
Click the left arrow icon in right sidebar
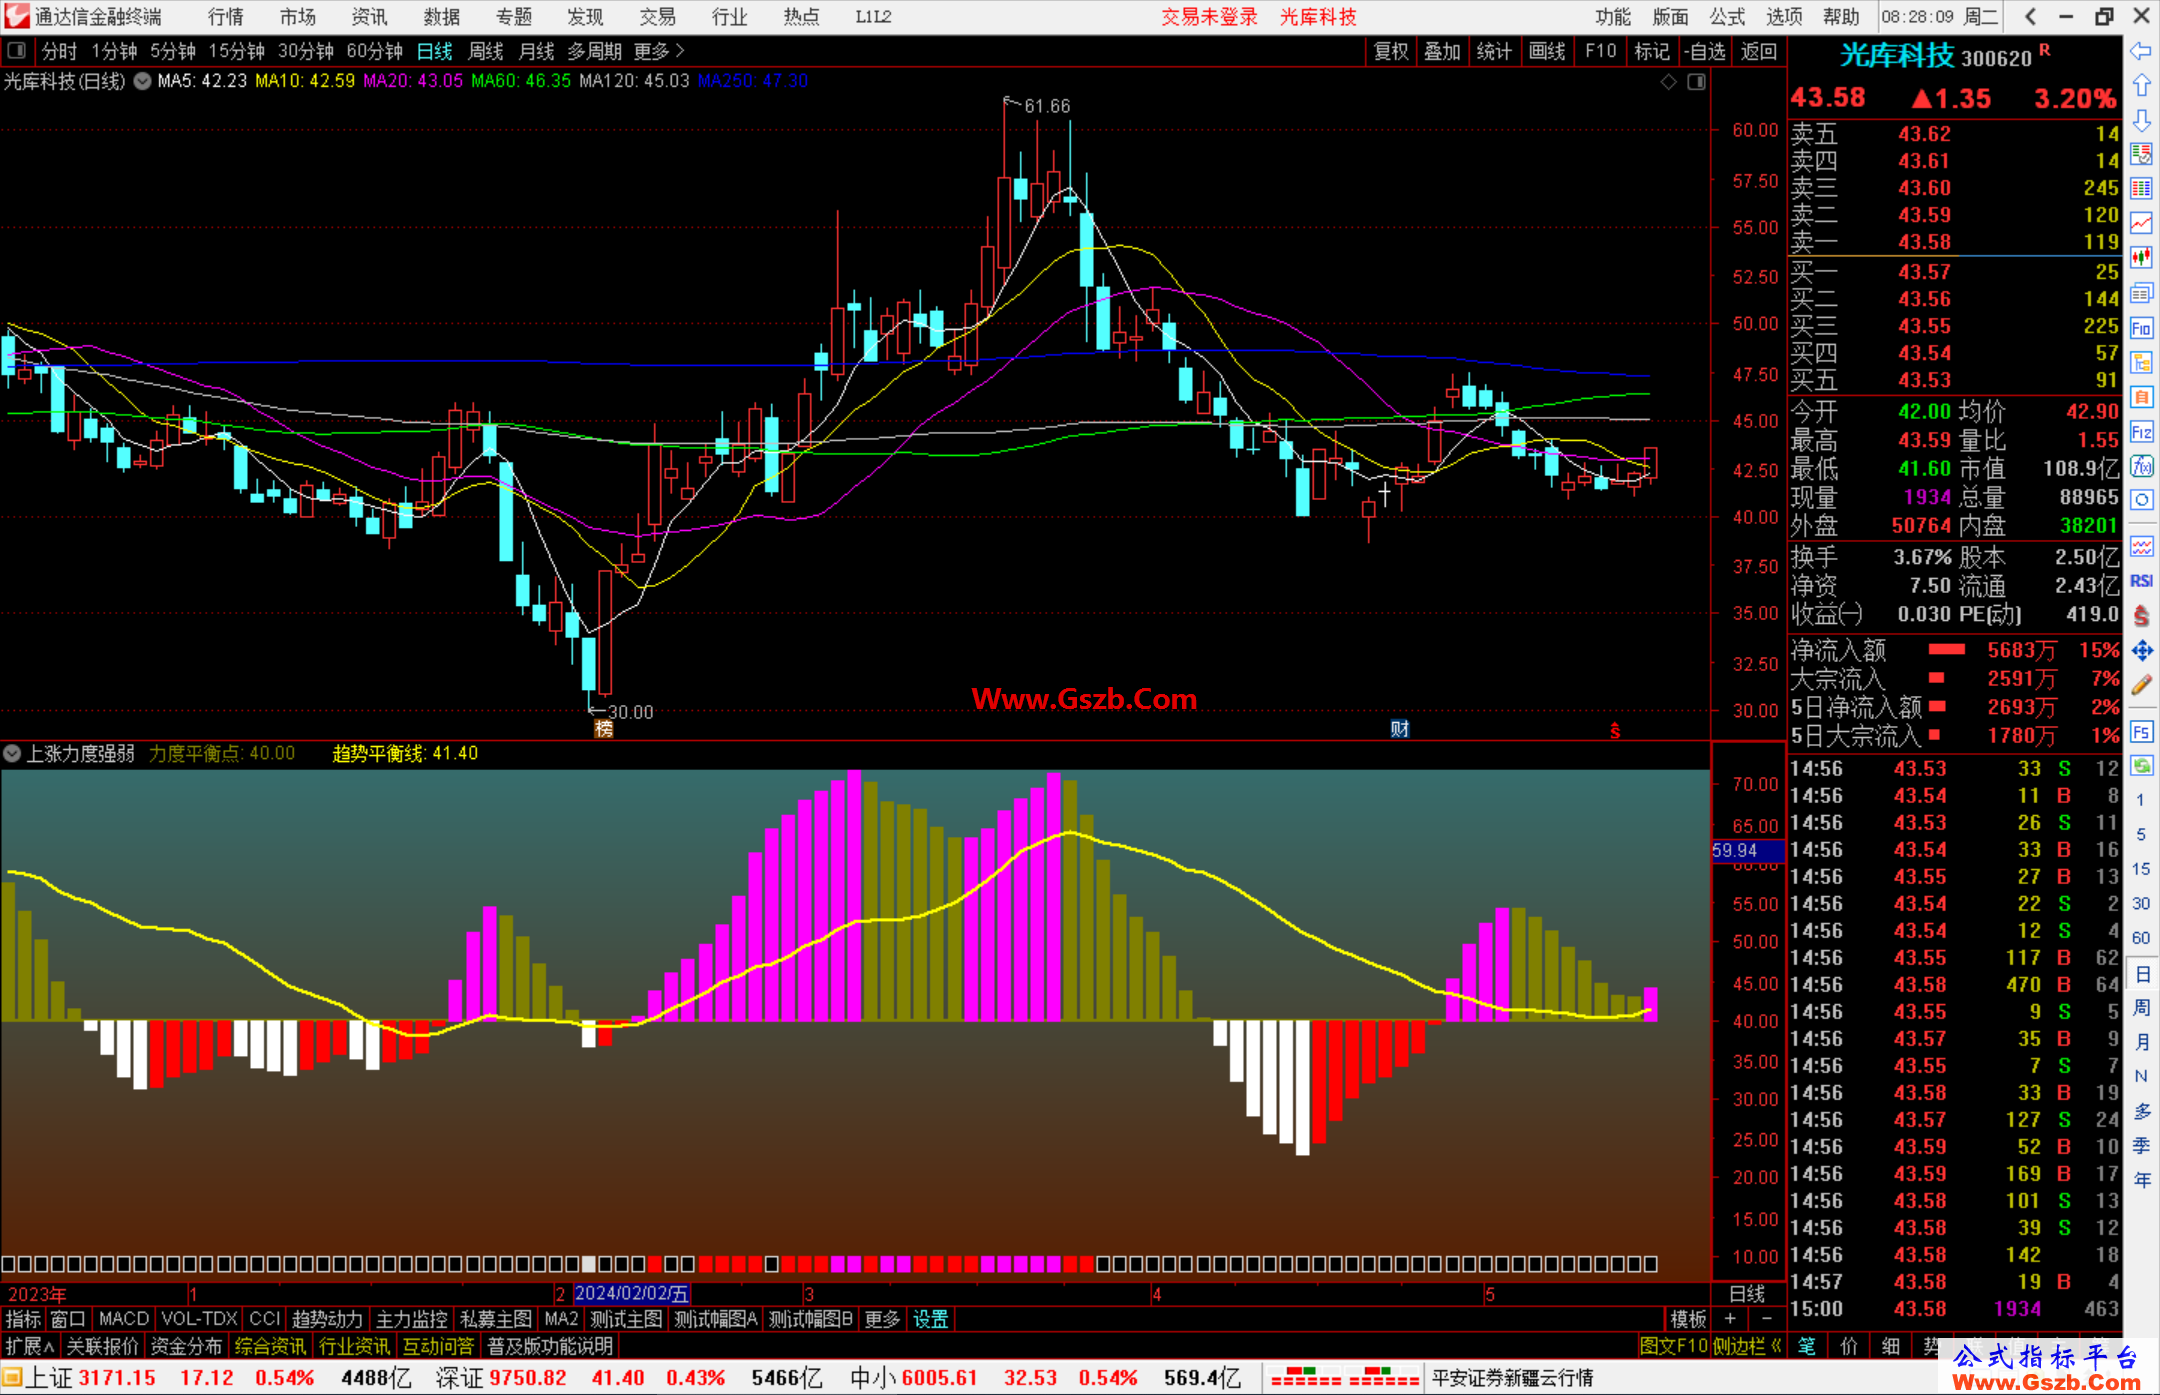click(2141, 51)
